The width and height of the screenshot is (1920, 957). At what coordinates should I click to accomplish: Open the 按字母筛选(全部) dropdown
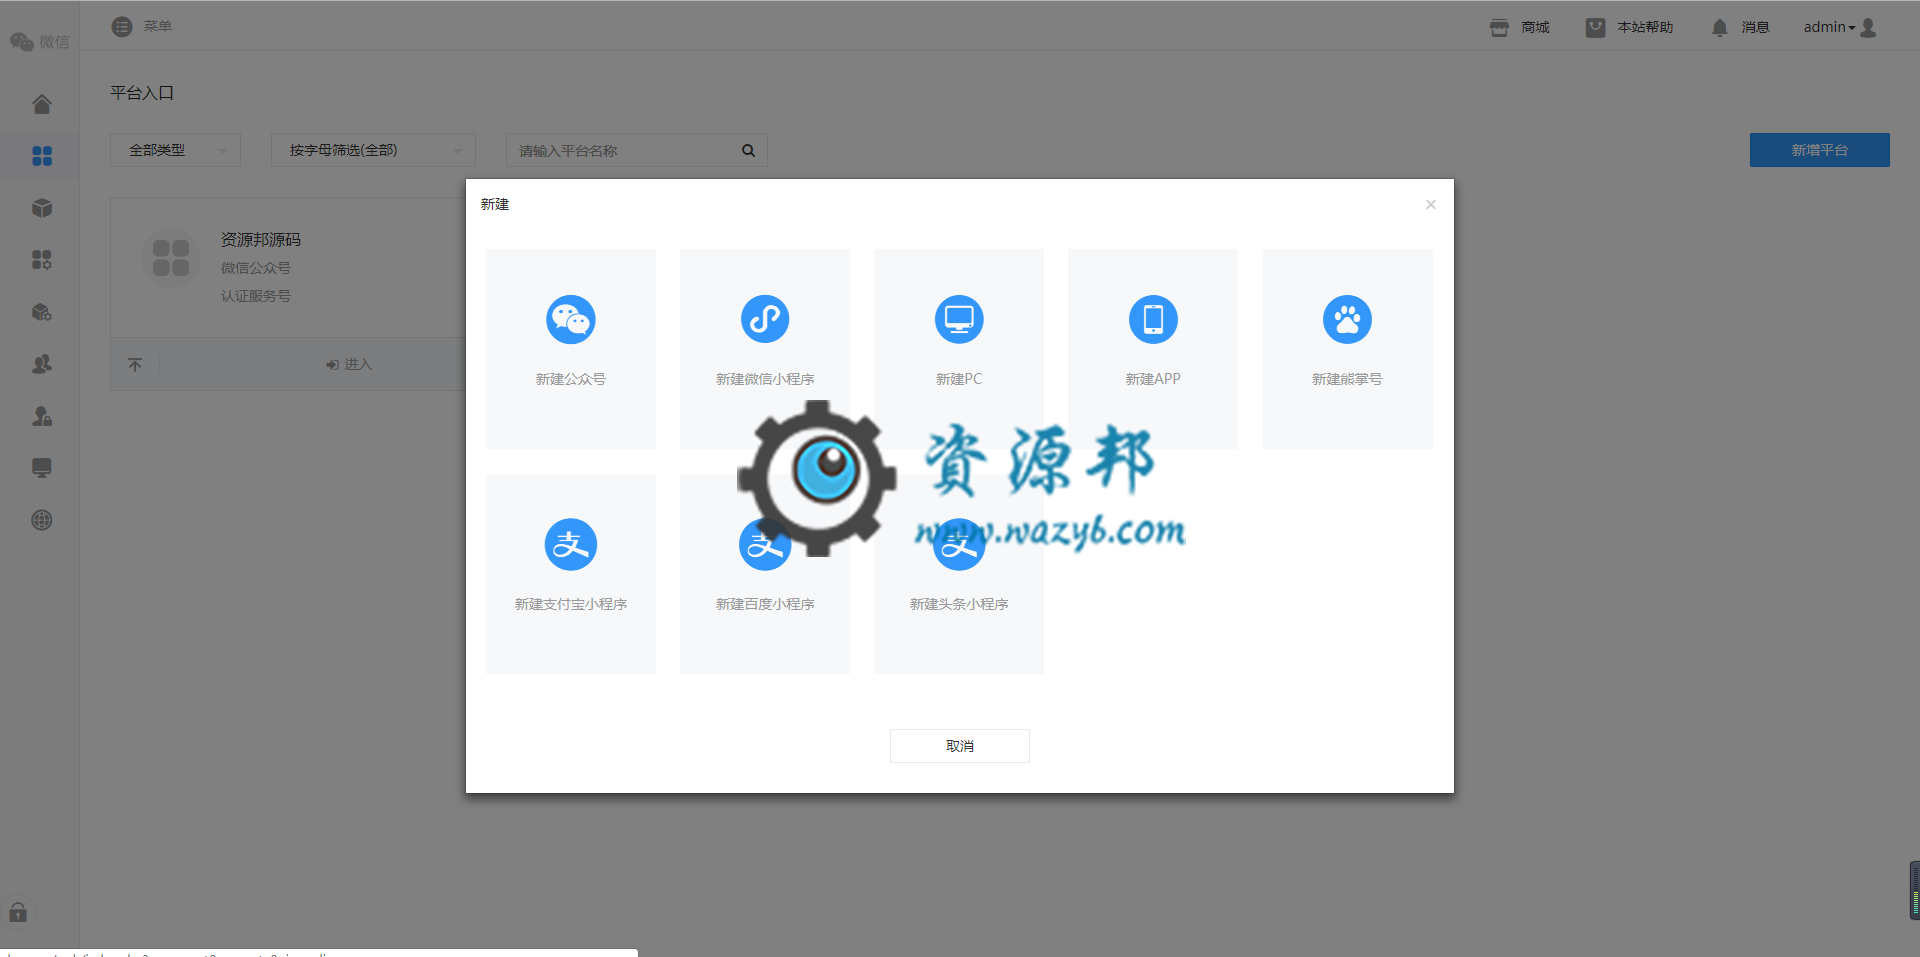[x=373, y=150]
